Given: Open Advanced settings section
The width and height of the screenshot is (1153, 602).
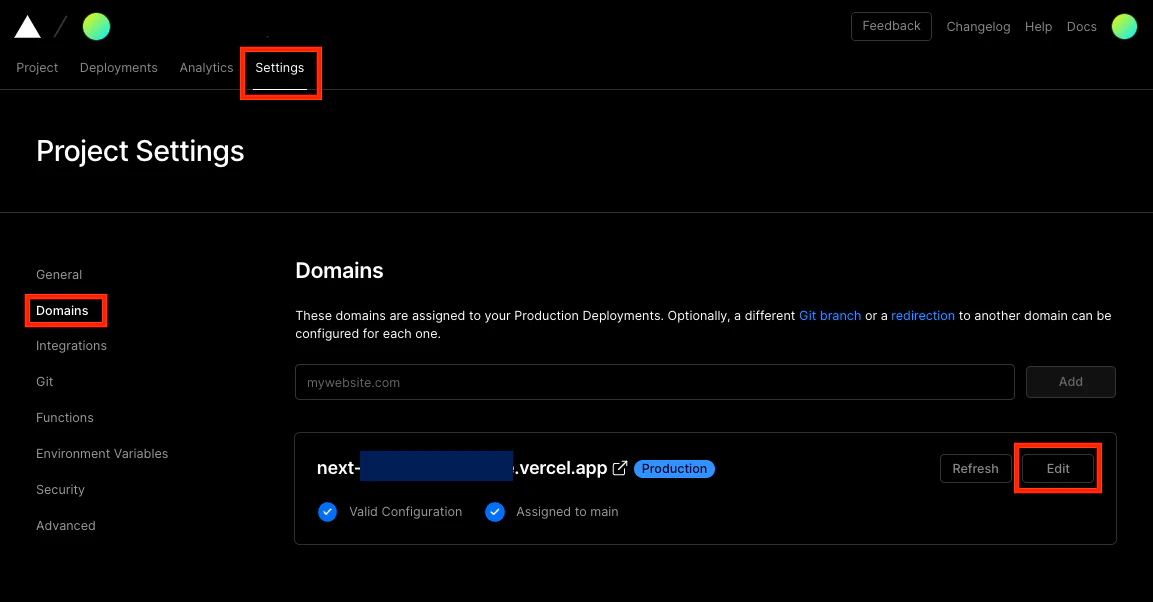Looking at the screenshot, I should pyautogui.click(x=65, y=526).
